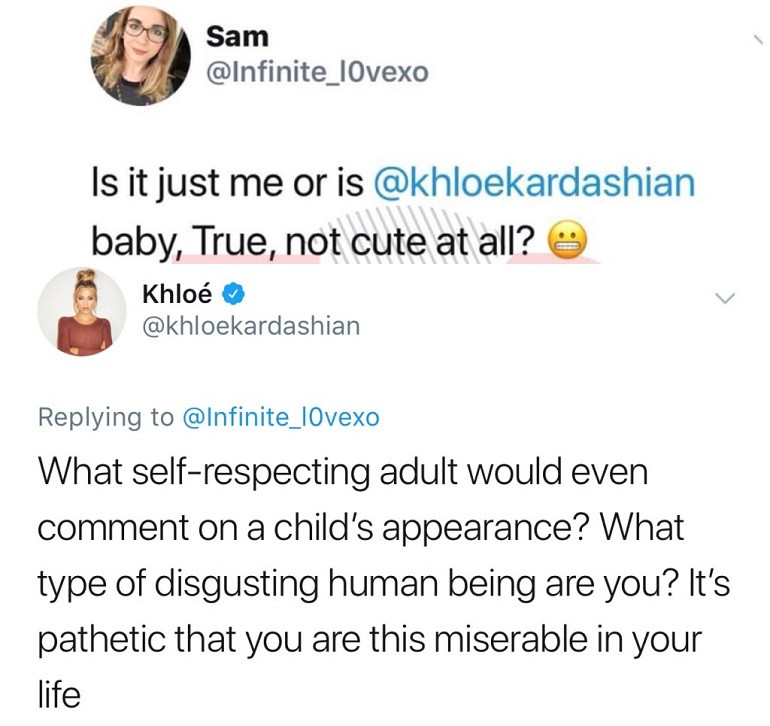Click the underlined word "True" in Sam's tweet
770x726 pixels.
226,240
